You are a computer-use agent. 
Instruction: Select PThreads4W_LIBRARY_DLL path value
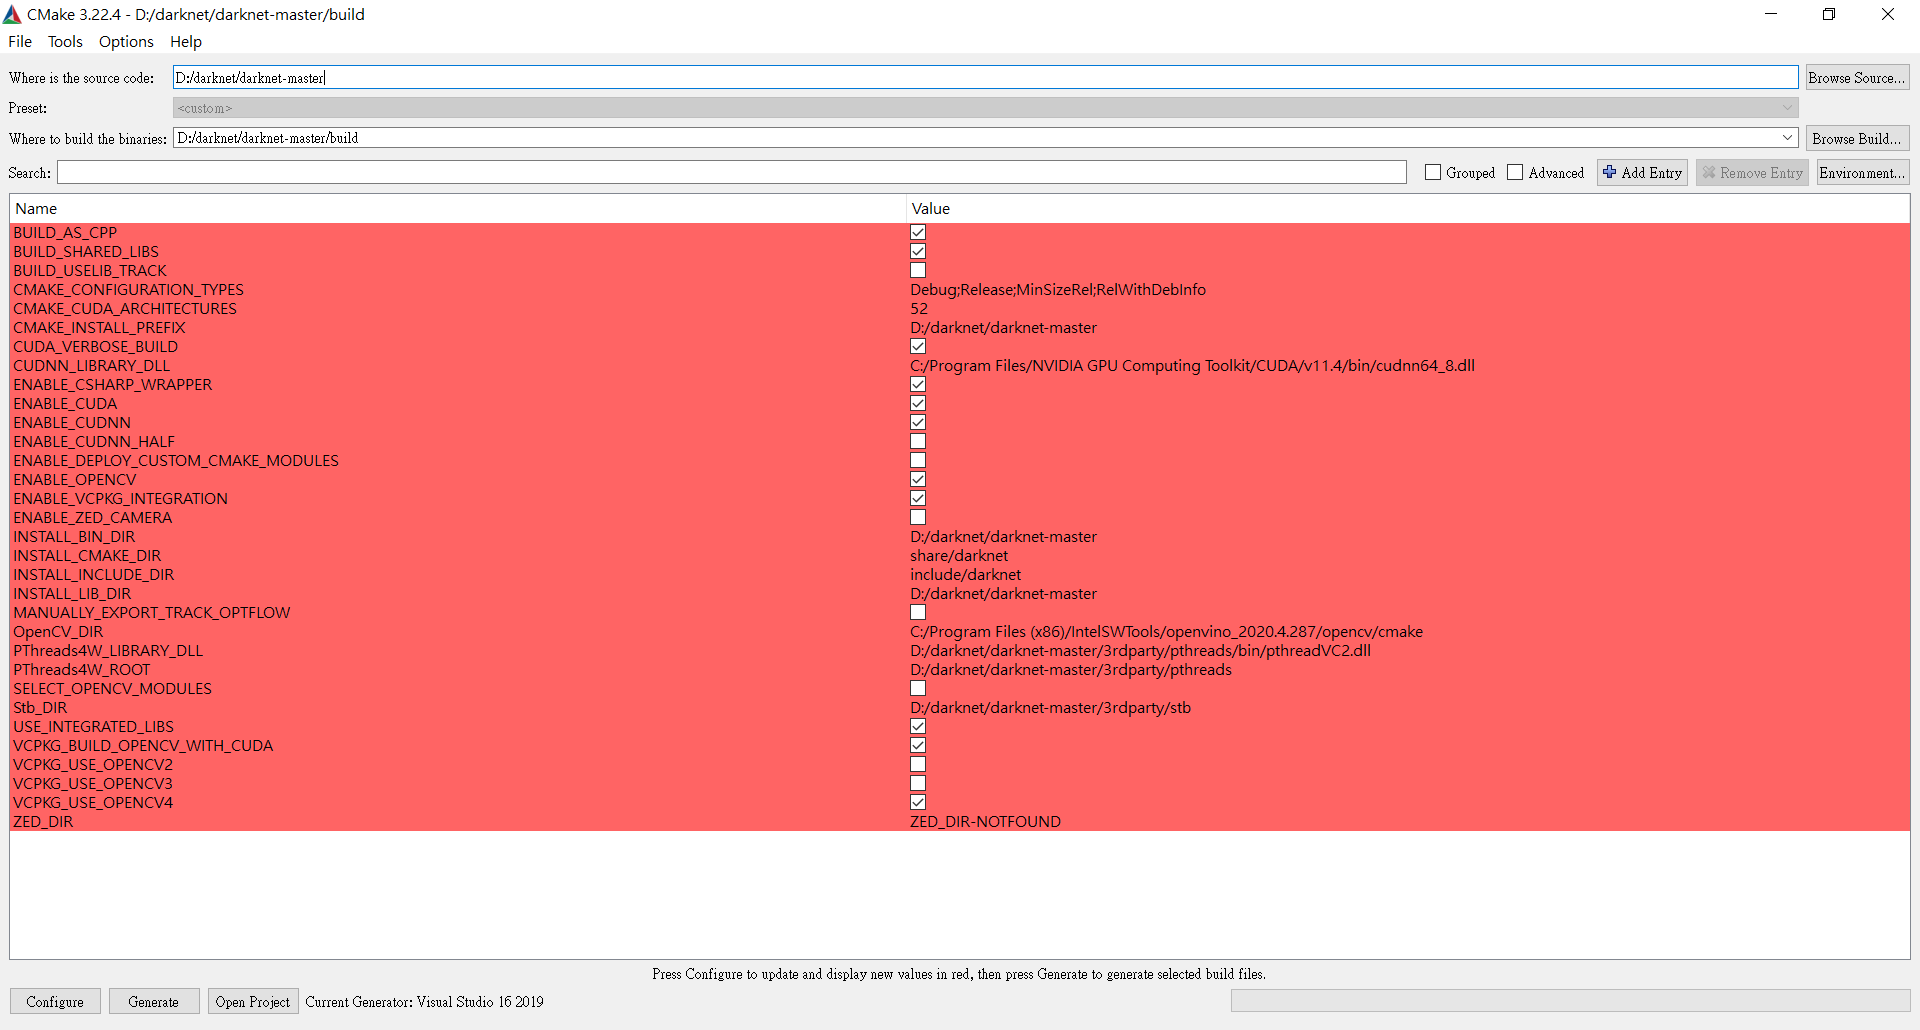[1140, 651]
